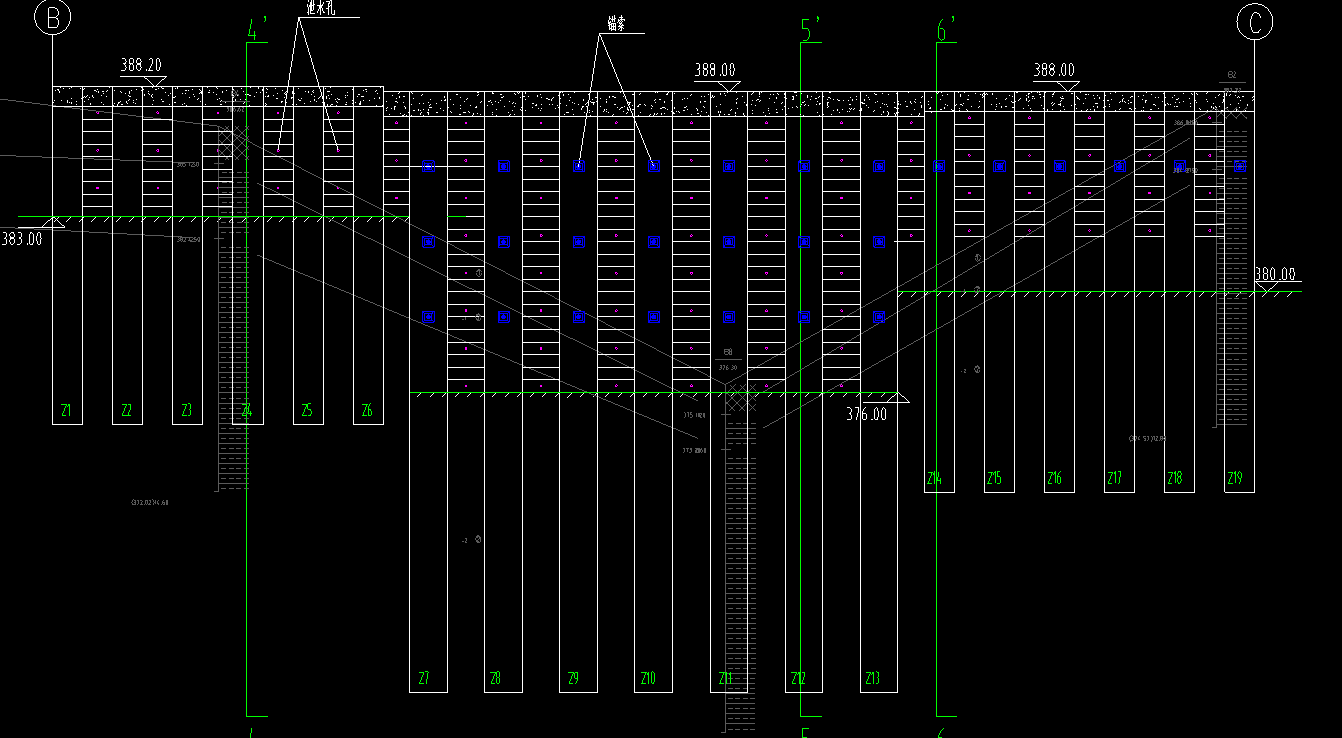This screenshot has height=738, width=1342.
Task: Select pile label Z17
Action: [x=1114, y=479]
